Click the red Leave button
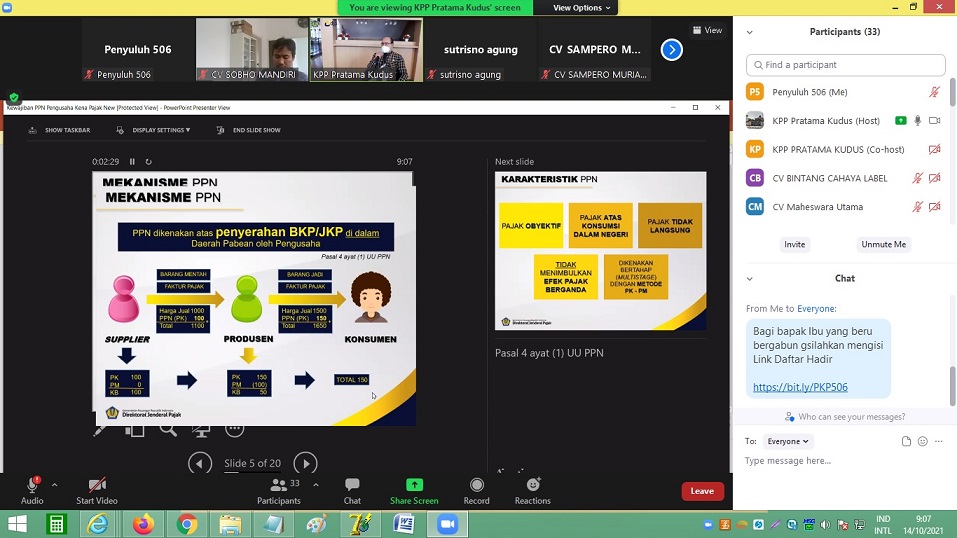The height and width of the screenshot is (538, 957). (x=702, y=491)
